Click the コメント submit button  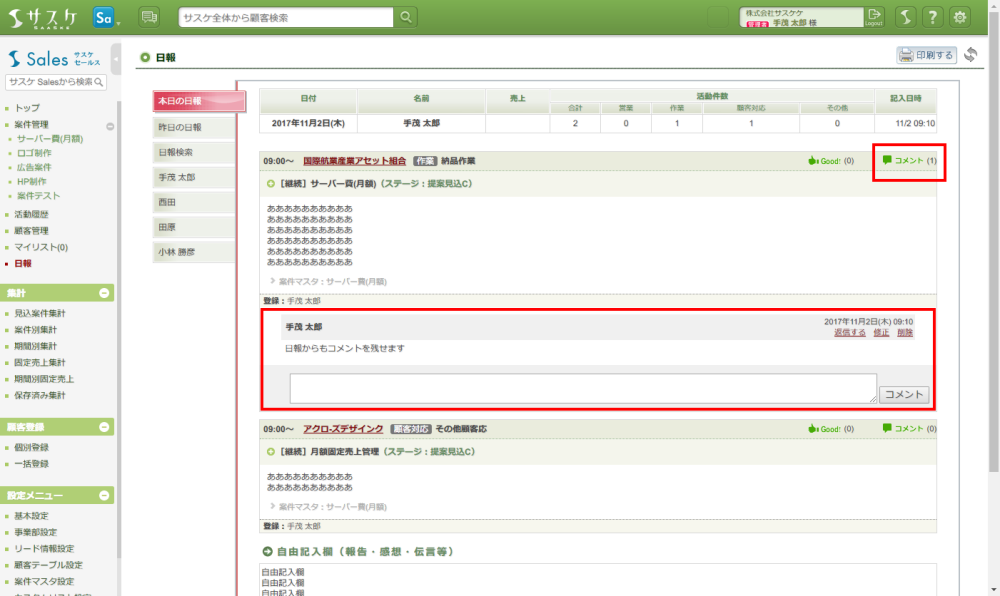point(904,394)
